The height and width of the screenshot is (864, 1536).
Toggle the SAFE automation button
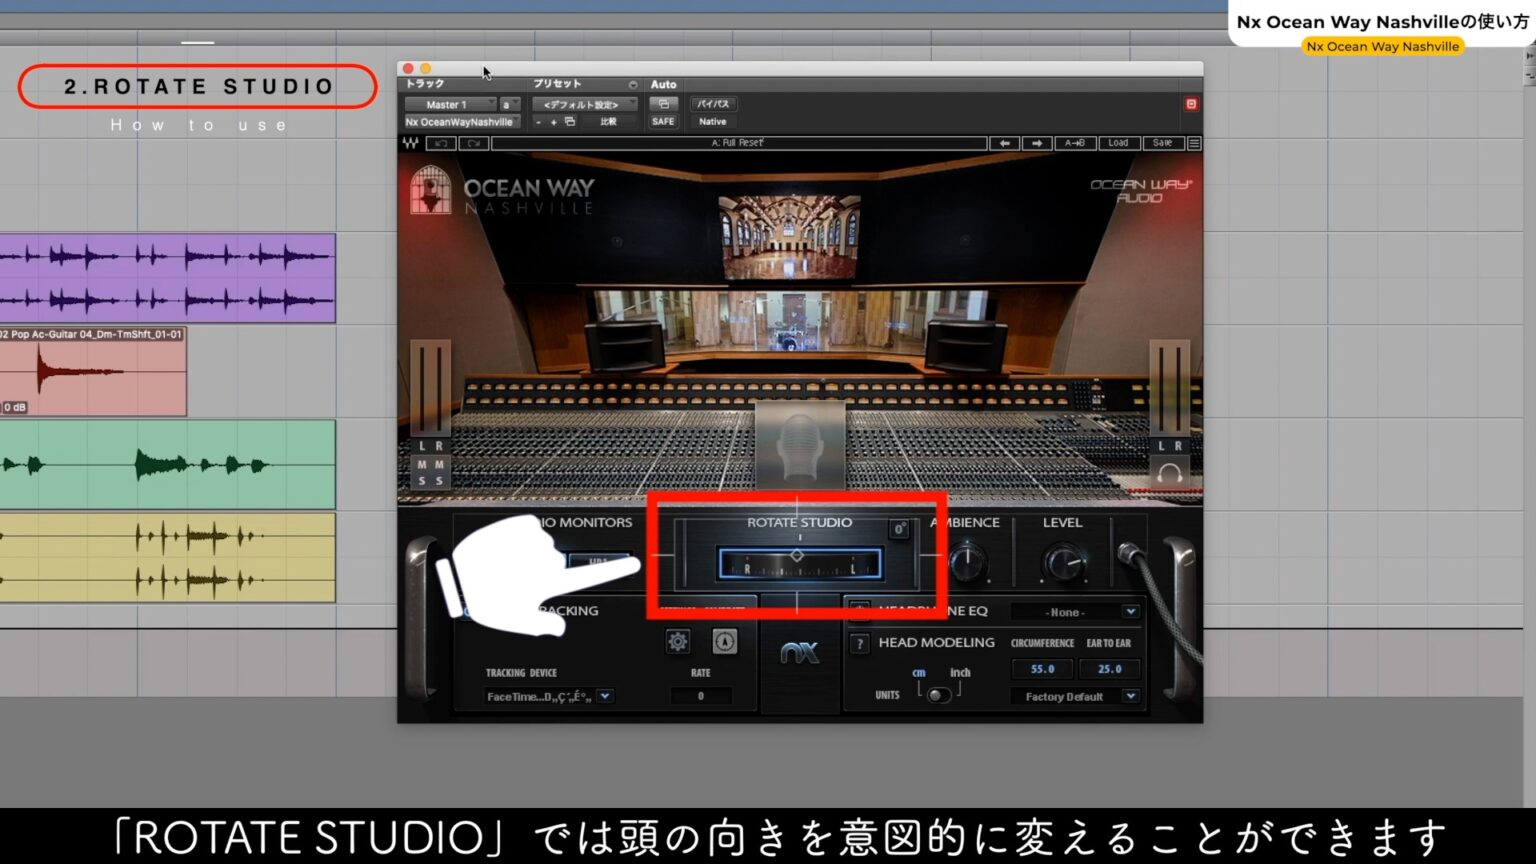coord(663,121)
